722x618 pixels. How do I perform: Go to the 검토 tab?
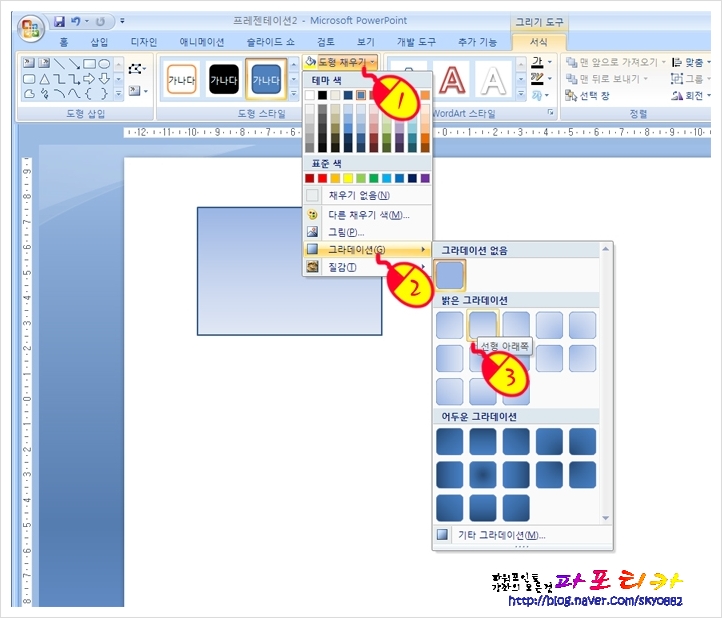(326, 42)
